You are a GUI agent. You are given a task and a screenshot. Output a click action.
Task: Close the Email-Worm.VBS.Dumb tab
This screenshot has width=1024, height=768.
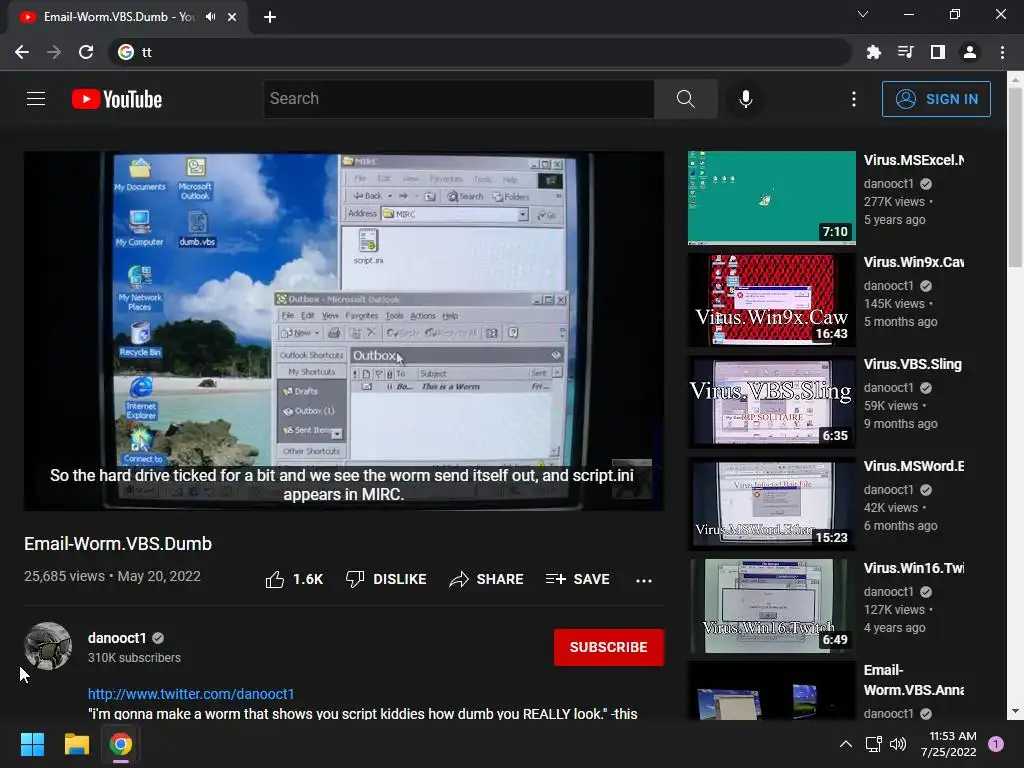(x=232, y=17)
